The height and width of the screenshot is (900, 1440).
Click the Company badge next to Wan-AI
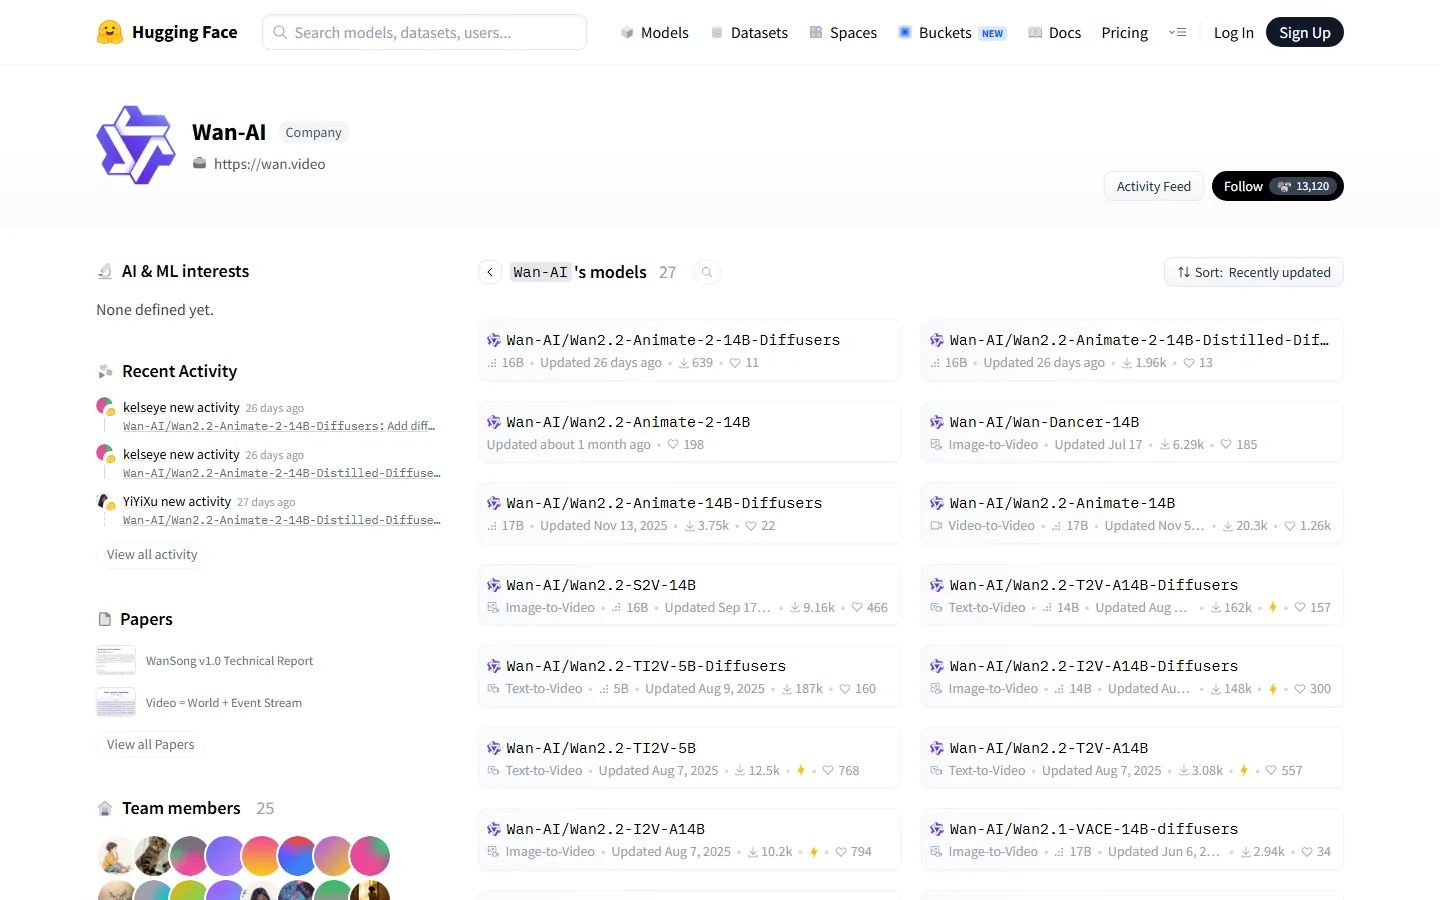coord(313,132)
